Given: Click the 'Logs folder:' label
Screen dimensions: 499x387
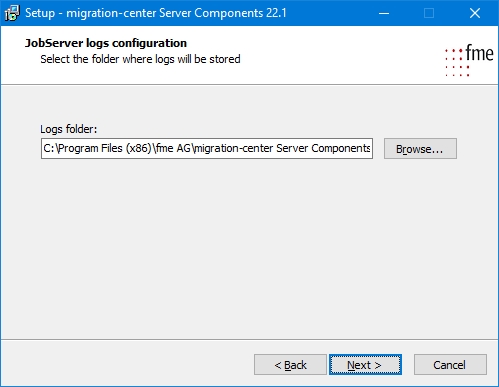Looking at the screenshot, I should click(x=69, y=129).
